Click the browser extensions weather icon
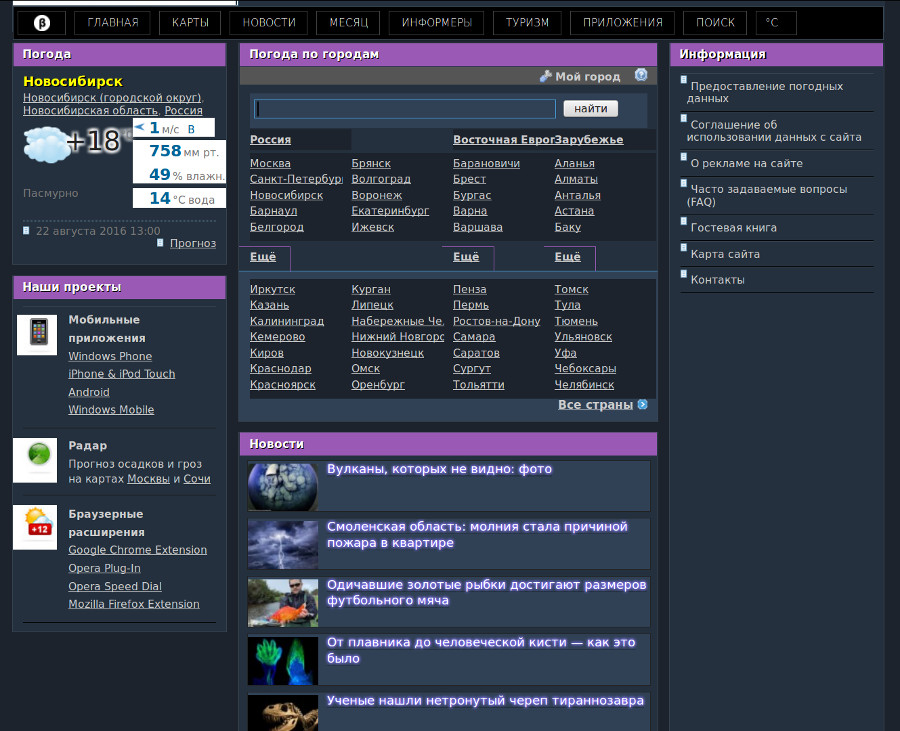The image size is (900, 731). click(x=37, y=525)
